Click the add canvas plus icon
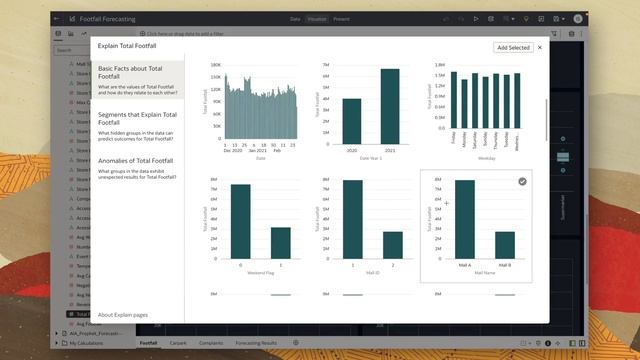Screen dimensions: 640x360 (296, 343)
